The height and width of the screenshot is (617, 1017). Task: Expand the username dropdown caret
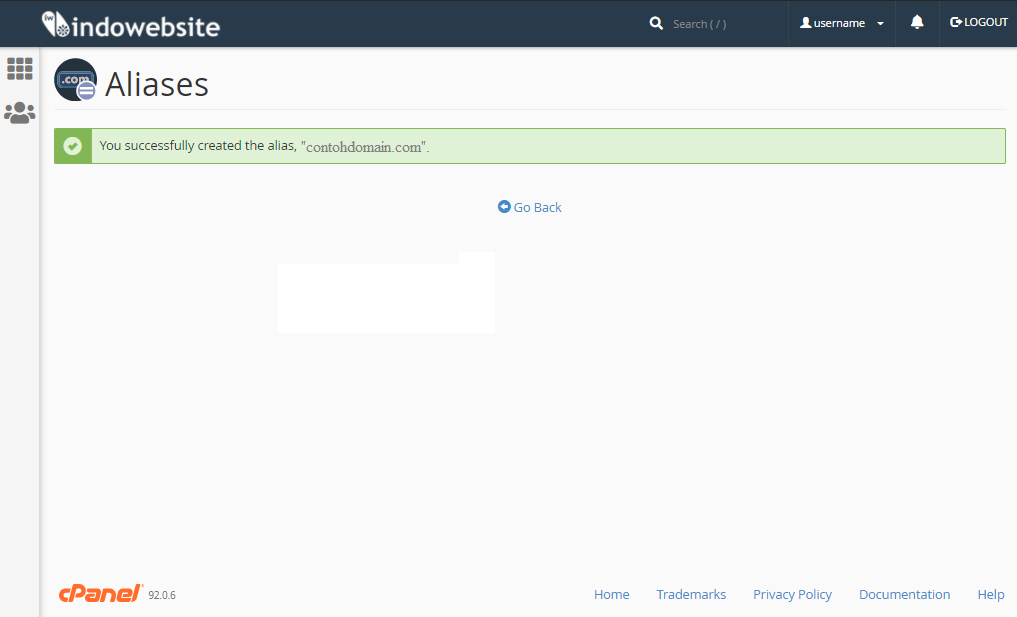880,24
